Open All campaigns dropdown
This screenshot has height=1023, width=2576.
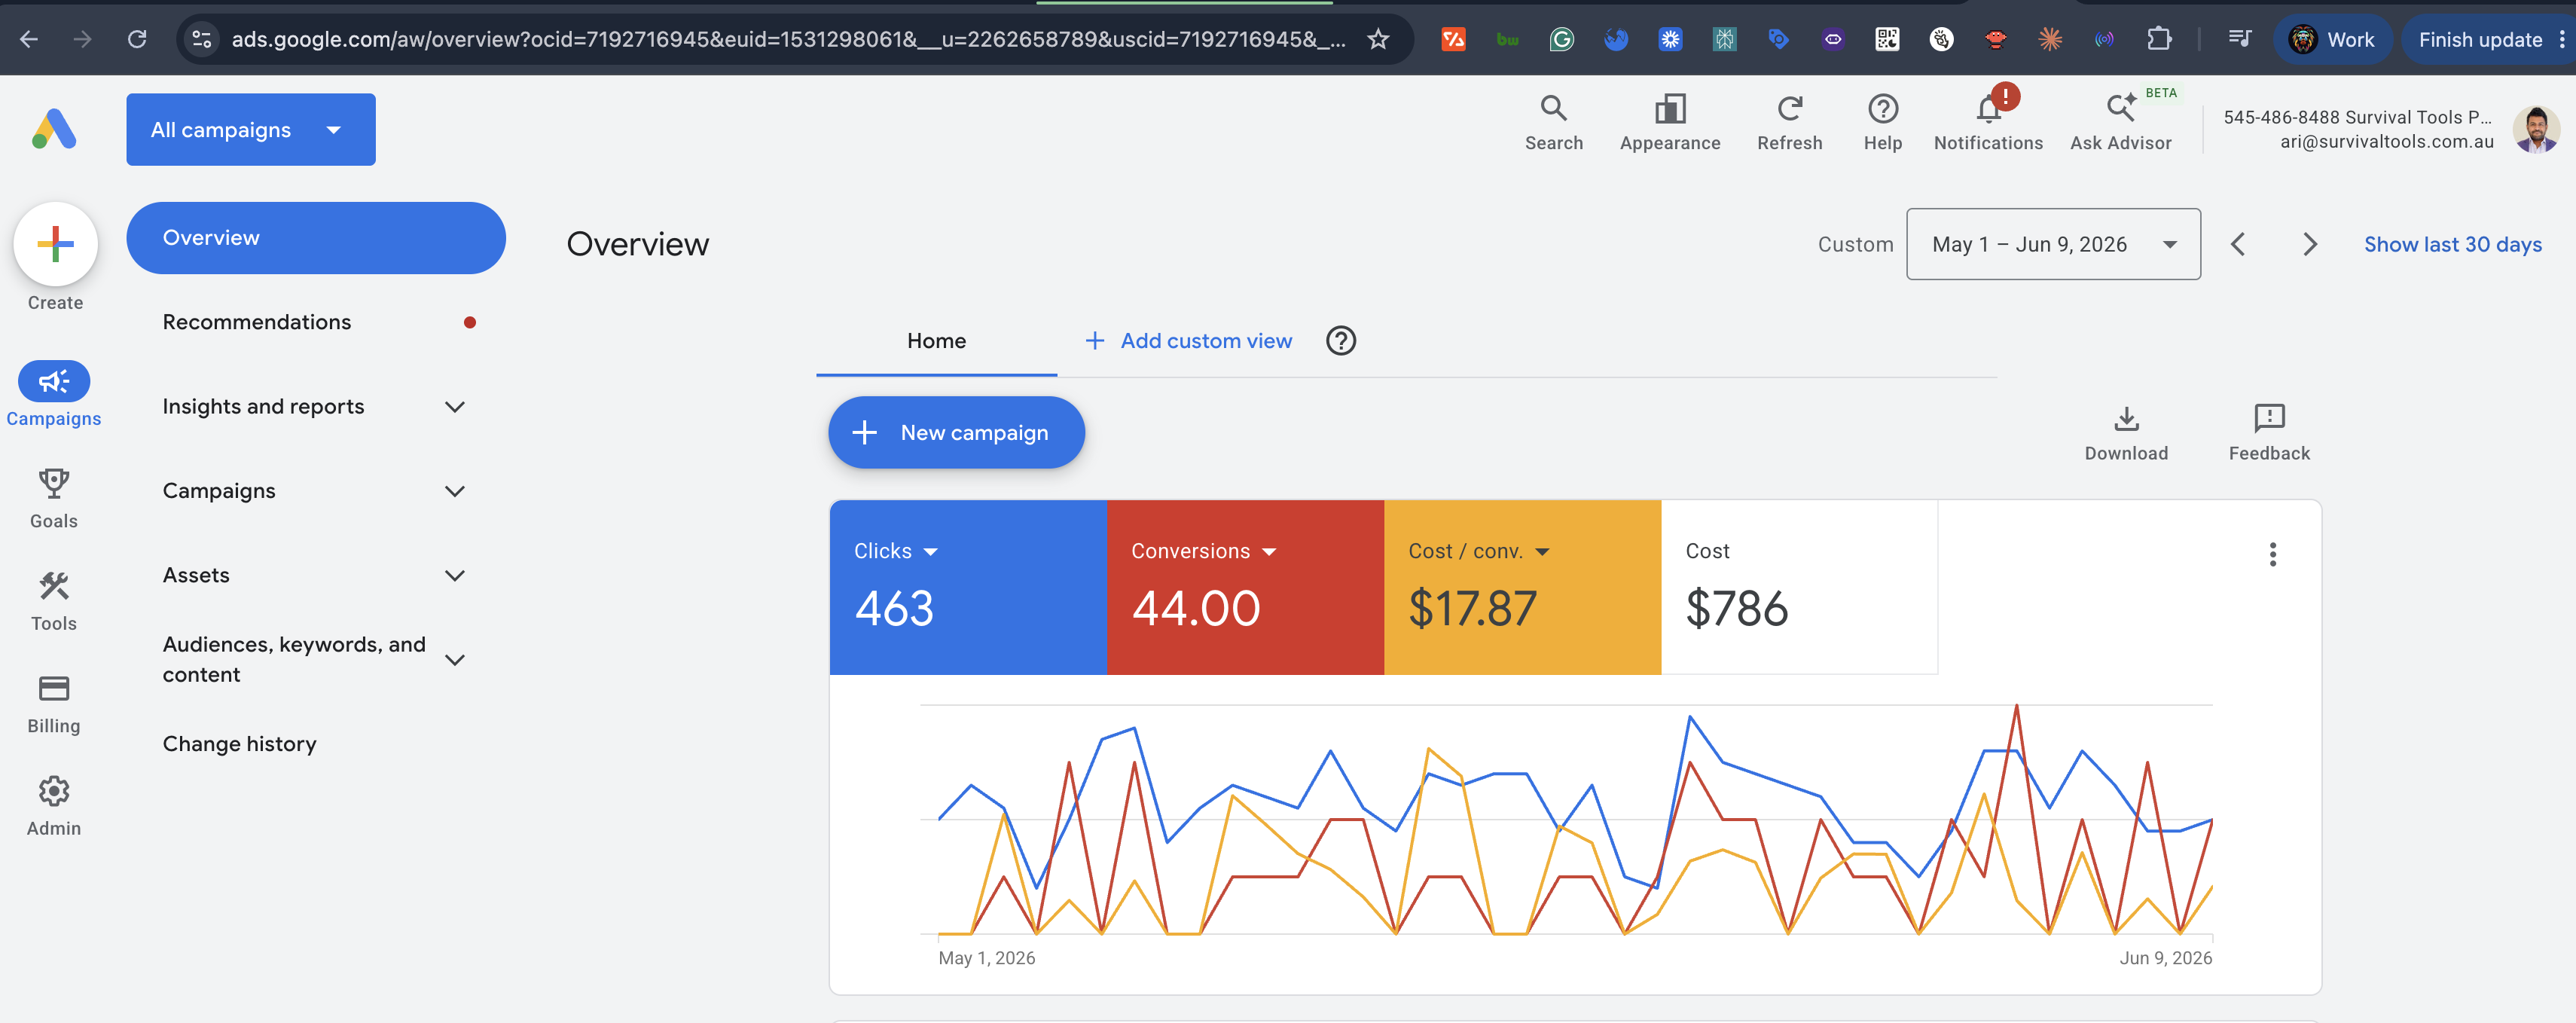point(251,129)
